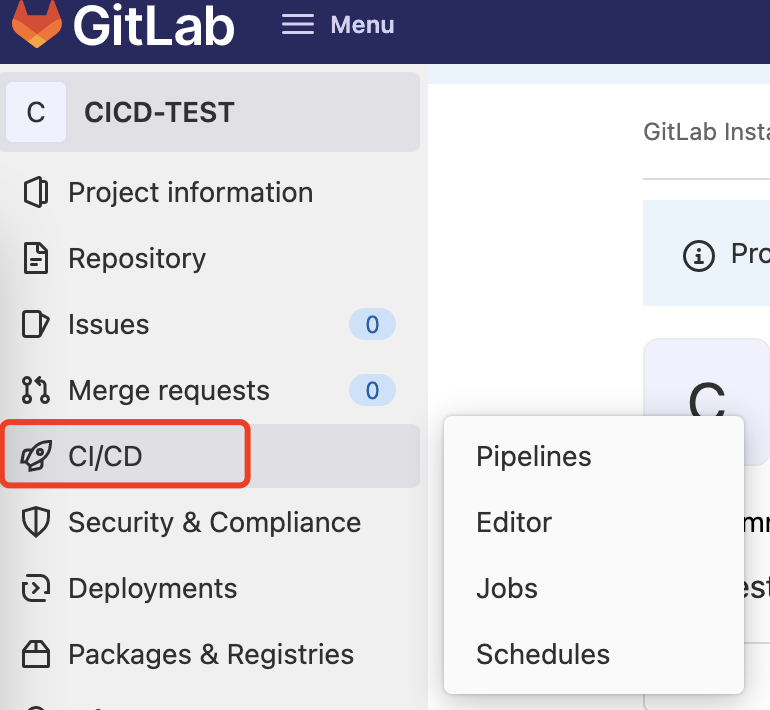Viewport: 770px width, 710px height.
Task: Click the C project avatar in sidebar
Action: coord(36,112)
